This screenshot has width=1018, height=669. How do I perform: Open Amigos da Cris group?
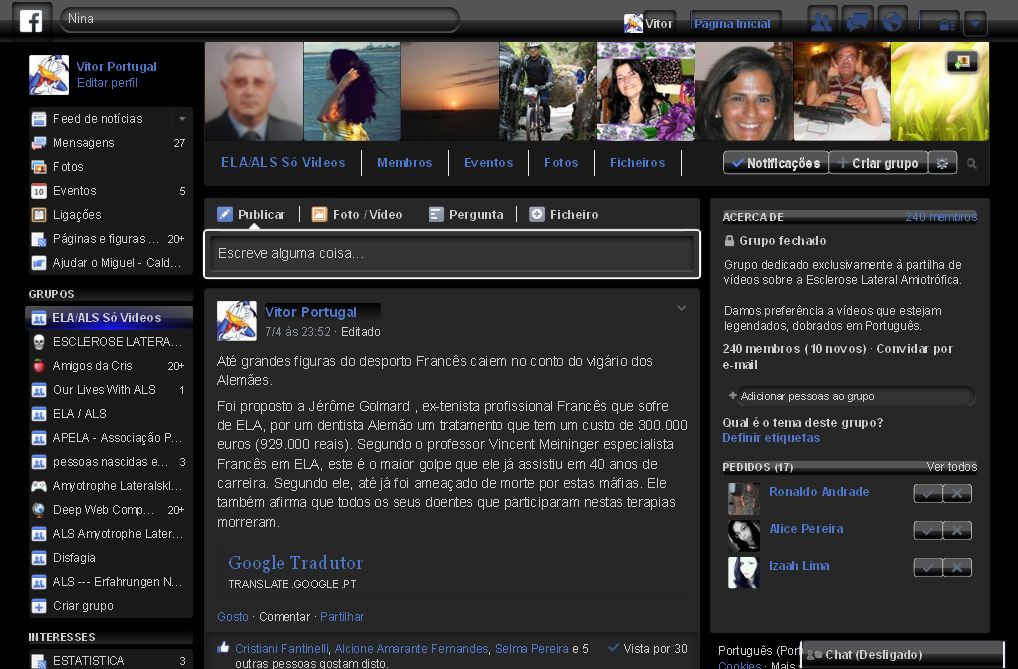tap(110, 366)
